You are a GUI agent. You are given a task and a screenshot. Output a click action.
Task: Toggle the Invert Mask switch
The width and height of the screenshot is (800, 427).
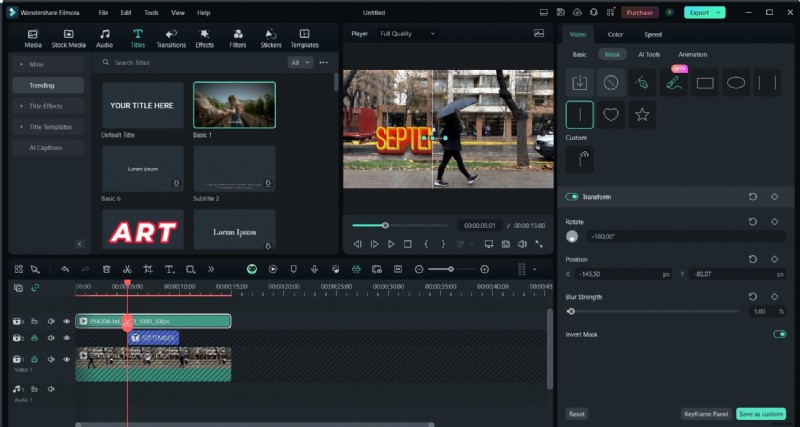(x=779, y=334)
